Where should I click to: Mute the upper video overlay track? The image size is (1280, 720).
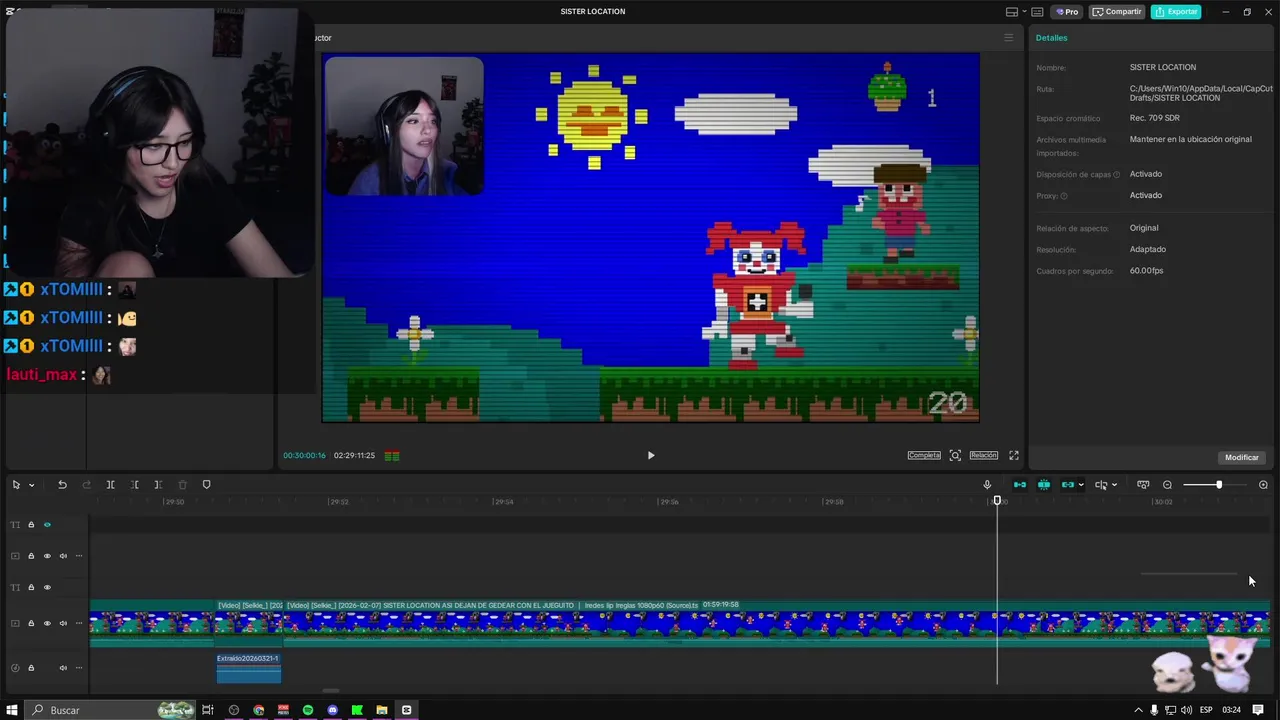[x=63, y=556]
